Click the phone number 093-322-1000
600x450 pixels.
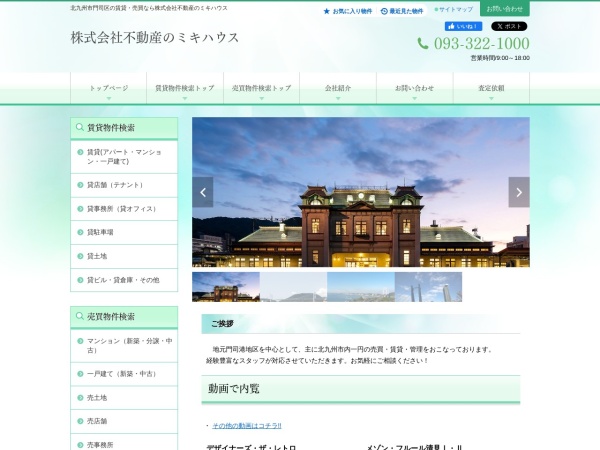pos(481,43)
